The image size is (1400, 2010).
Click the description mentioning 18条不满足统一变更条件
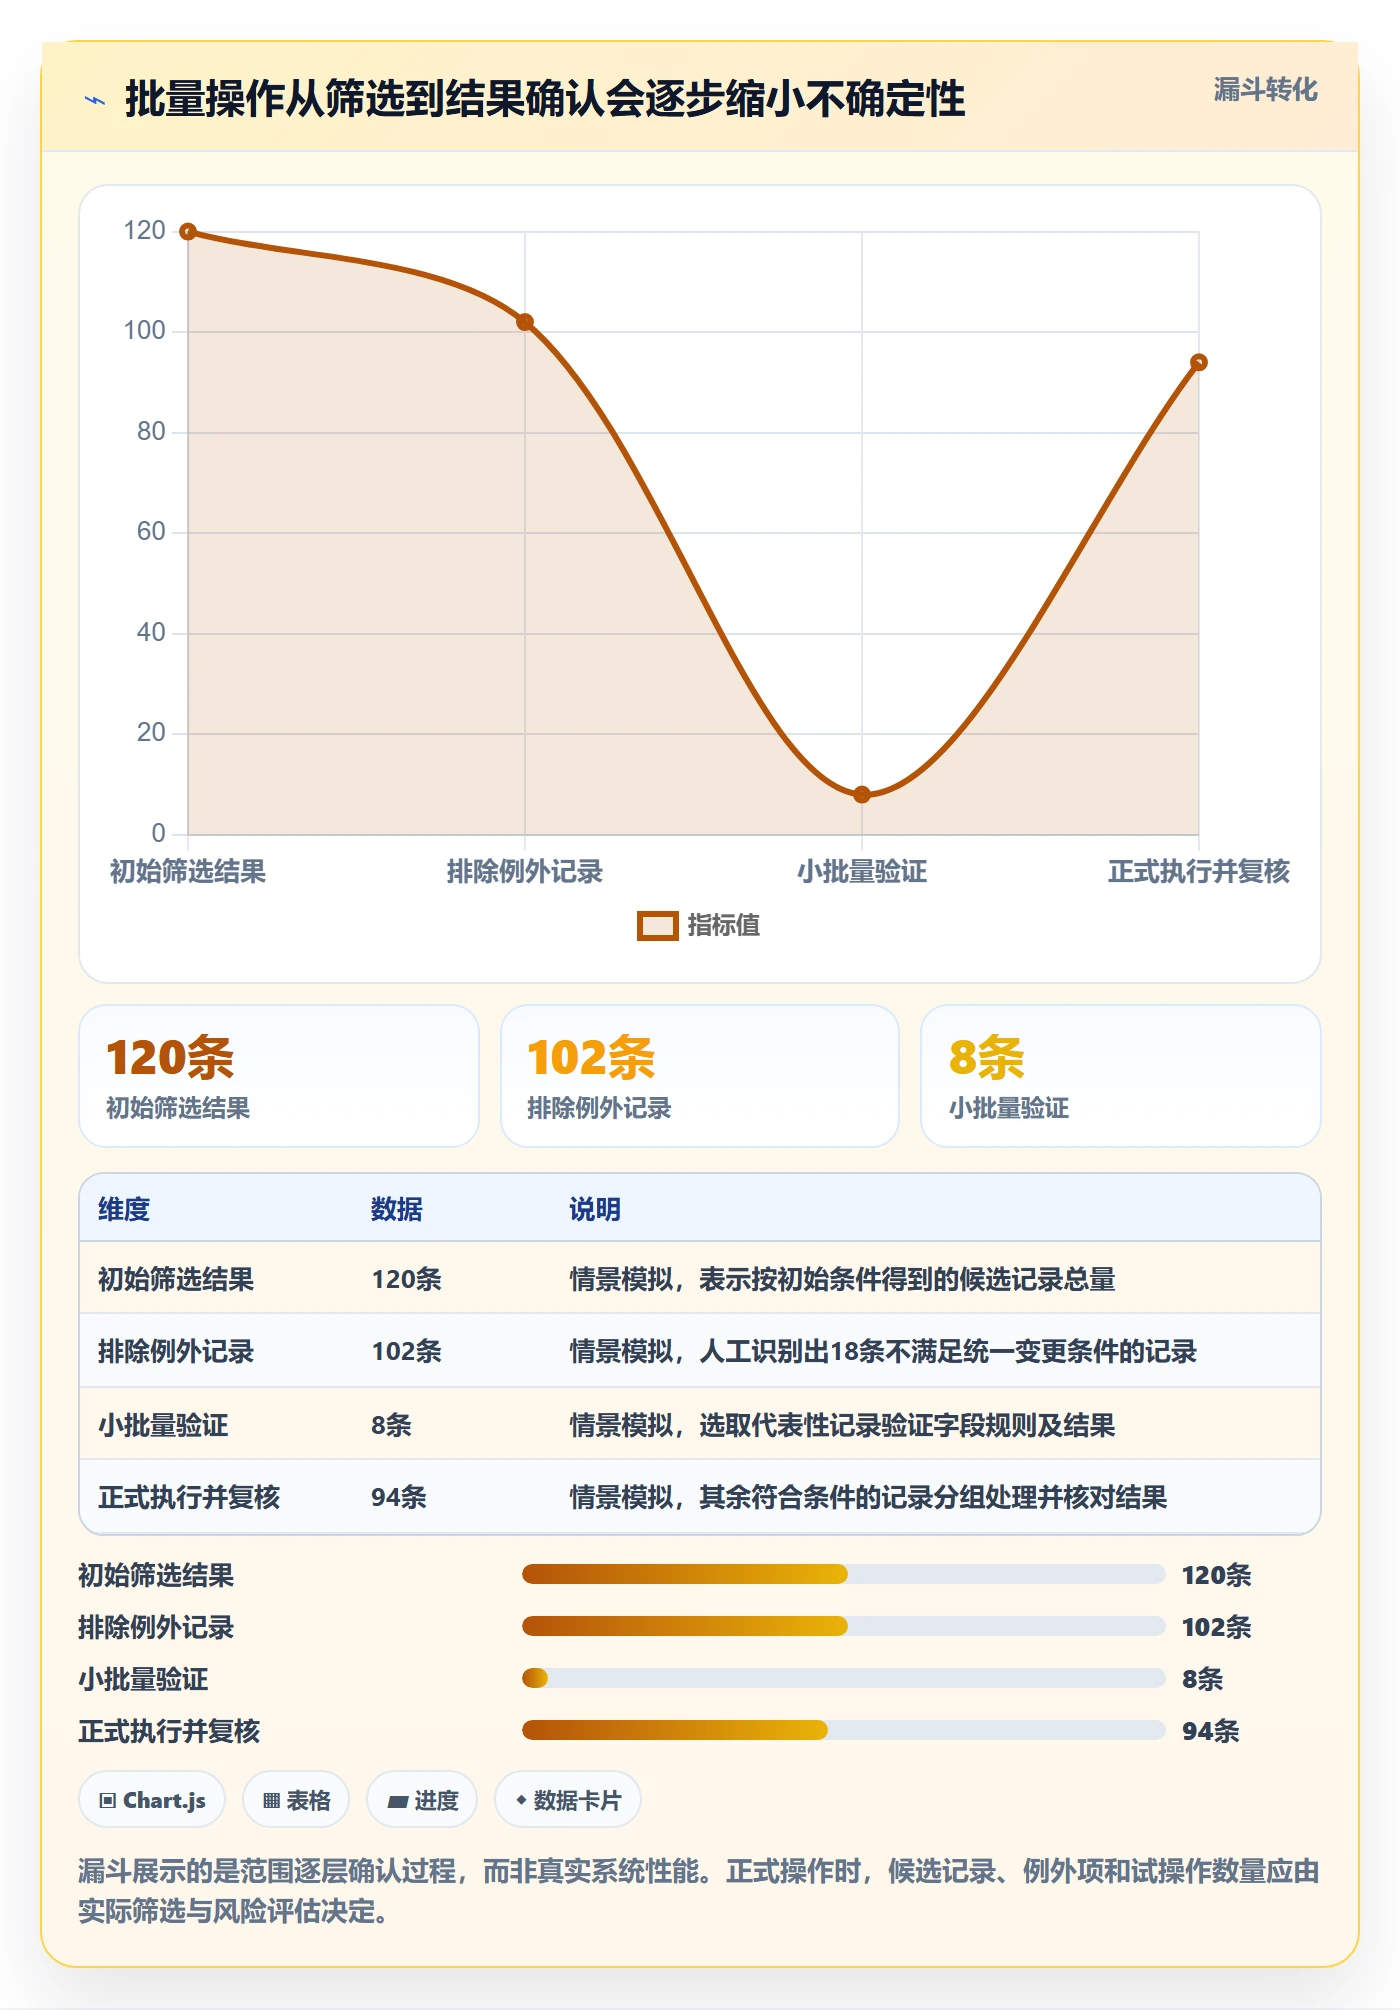pyautogui.click(x=883, y=1351)
